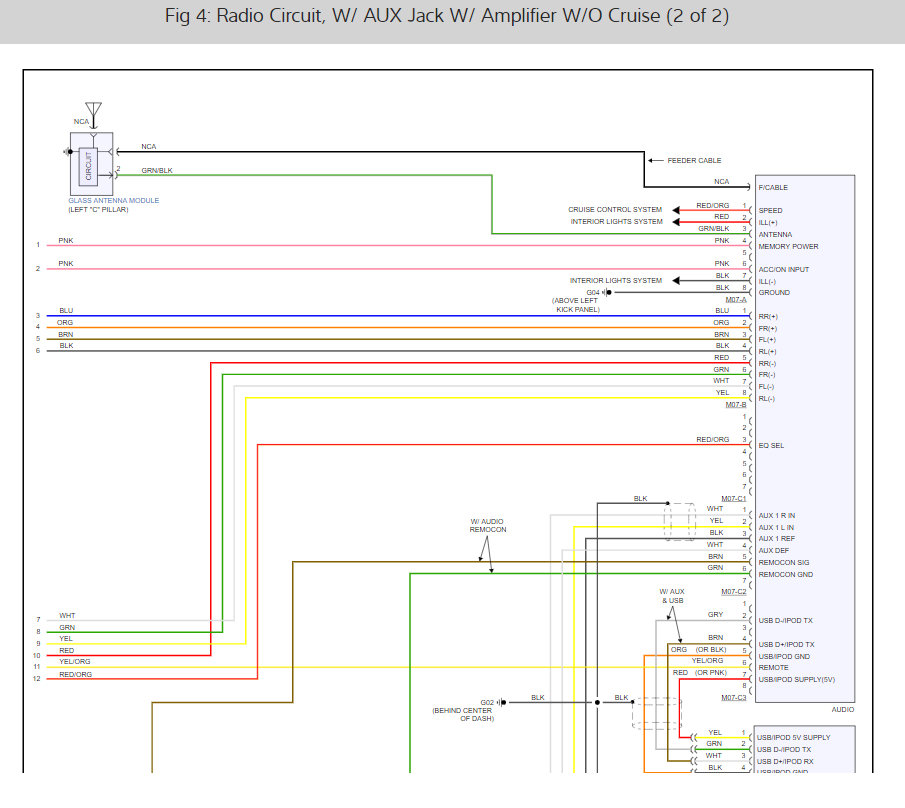Click the 'USB D+/IPOD RX' label

pyautogui.click(x=785, y=762)
